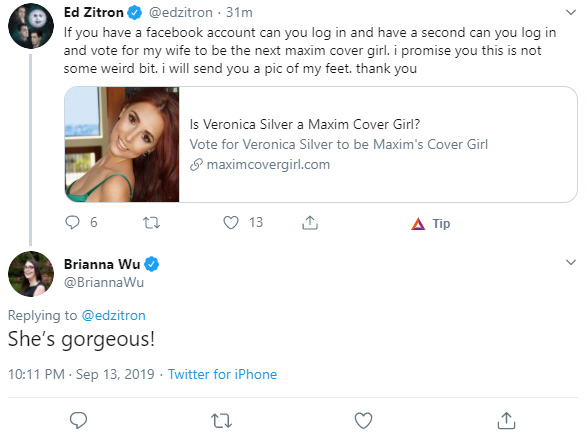Reply to Brianna Wu's tweet
The height and width of the screenshot is (439, 587).
pyautogui.click(x=79, y=420)
